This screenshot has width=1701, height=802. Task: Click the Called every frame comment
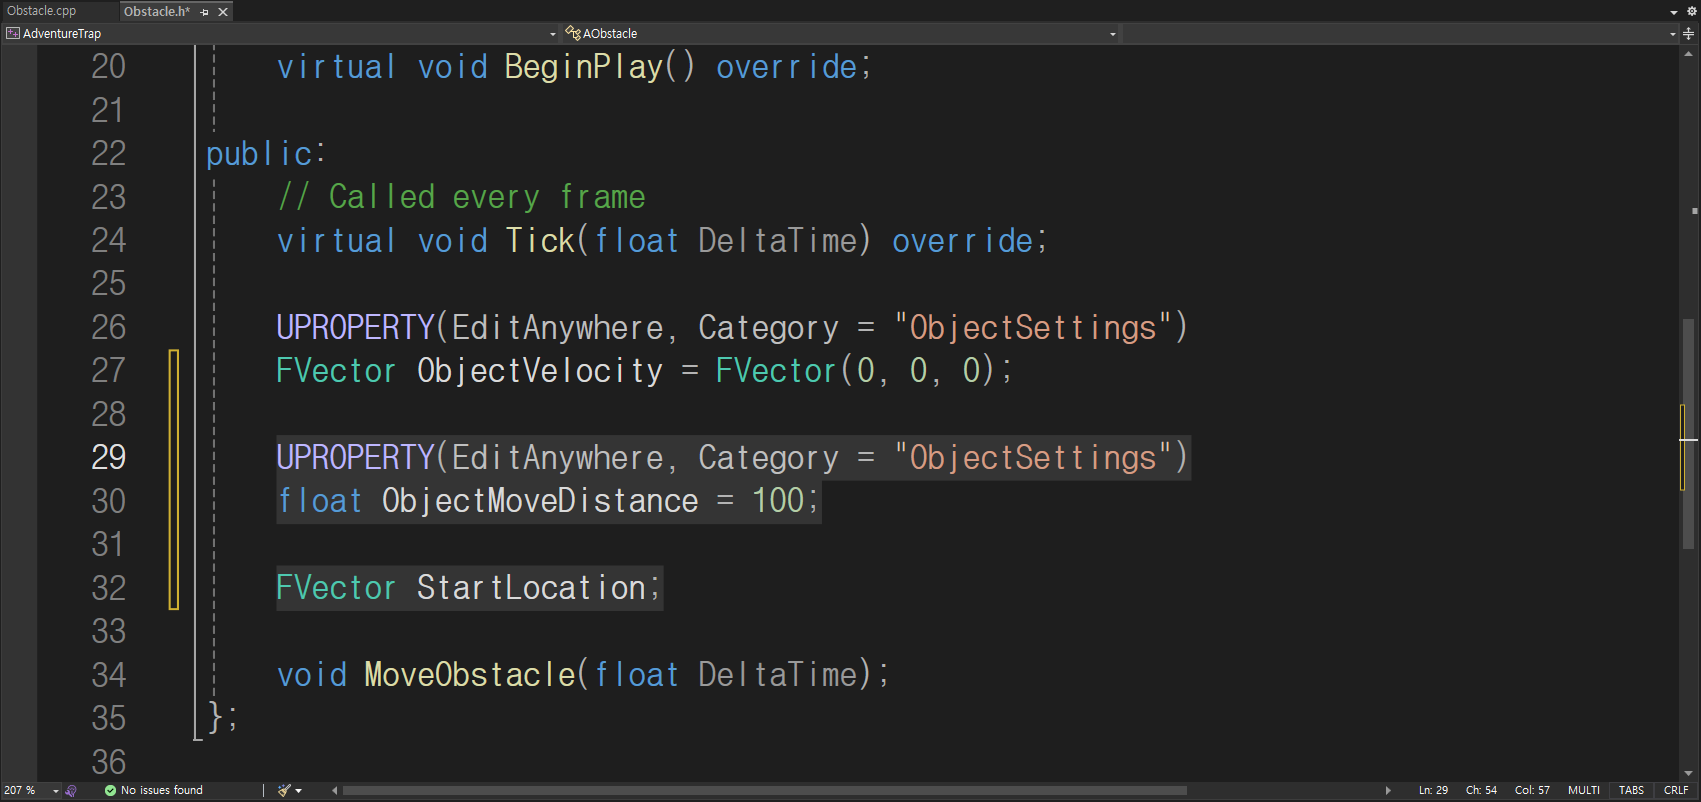(461, 197)
